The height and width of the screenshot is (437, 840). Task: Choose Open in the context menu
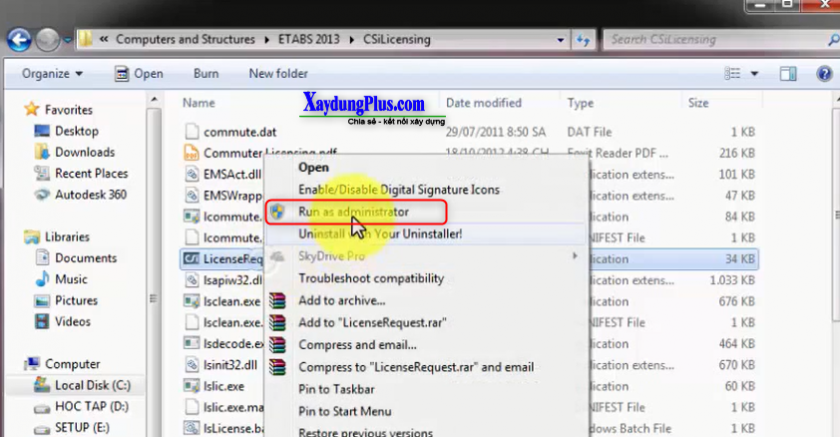point(313,168)
